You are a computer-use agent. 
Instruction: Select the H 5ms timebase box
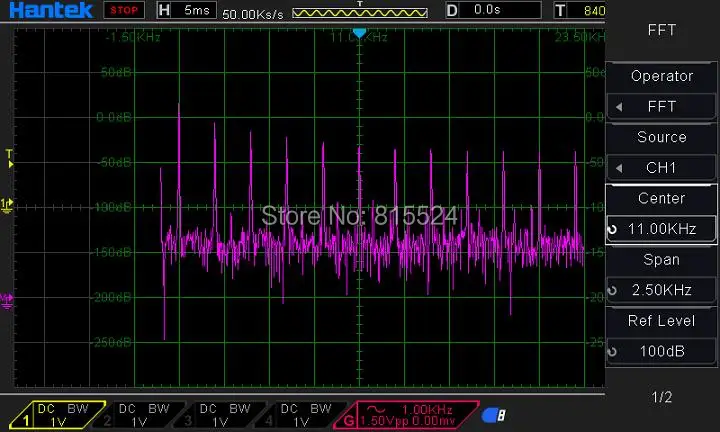tap(186, 10)
